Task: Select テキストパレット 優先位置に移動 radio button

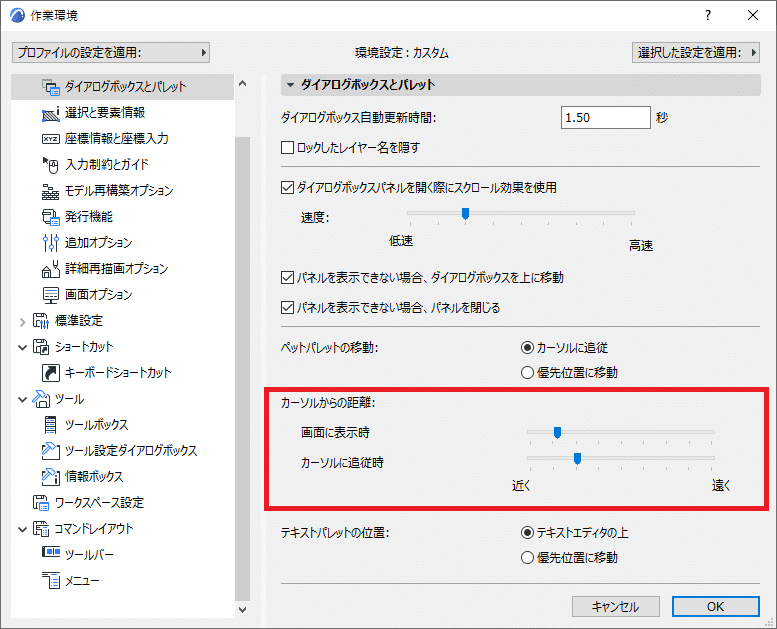Action: (x=527, y=558)
